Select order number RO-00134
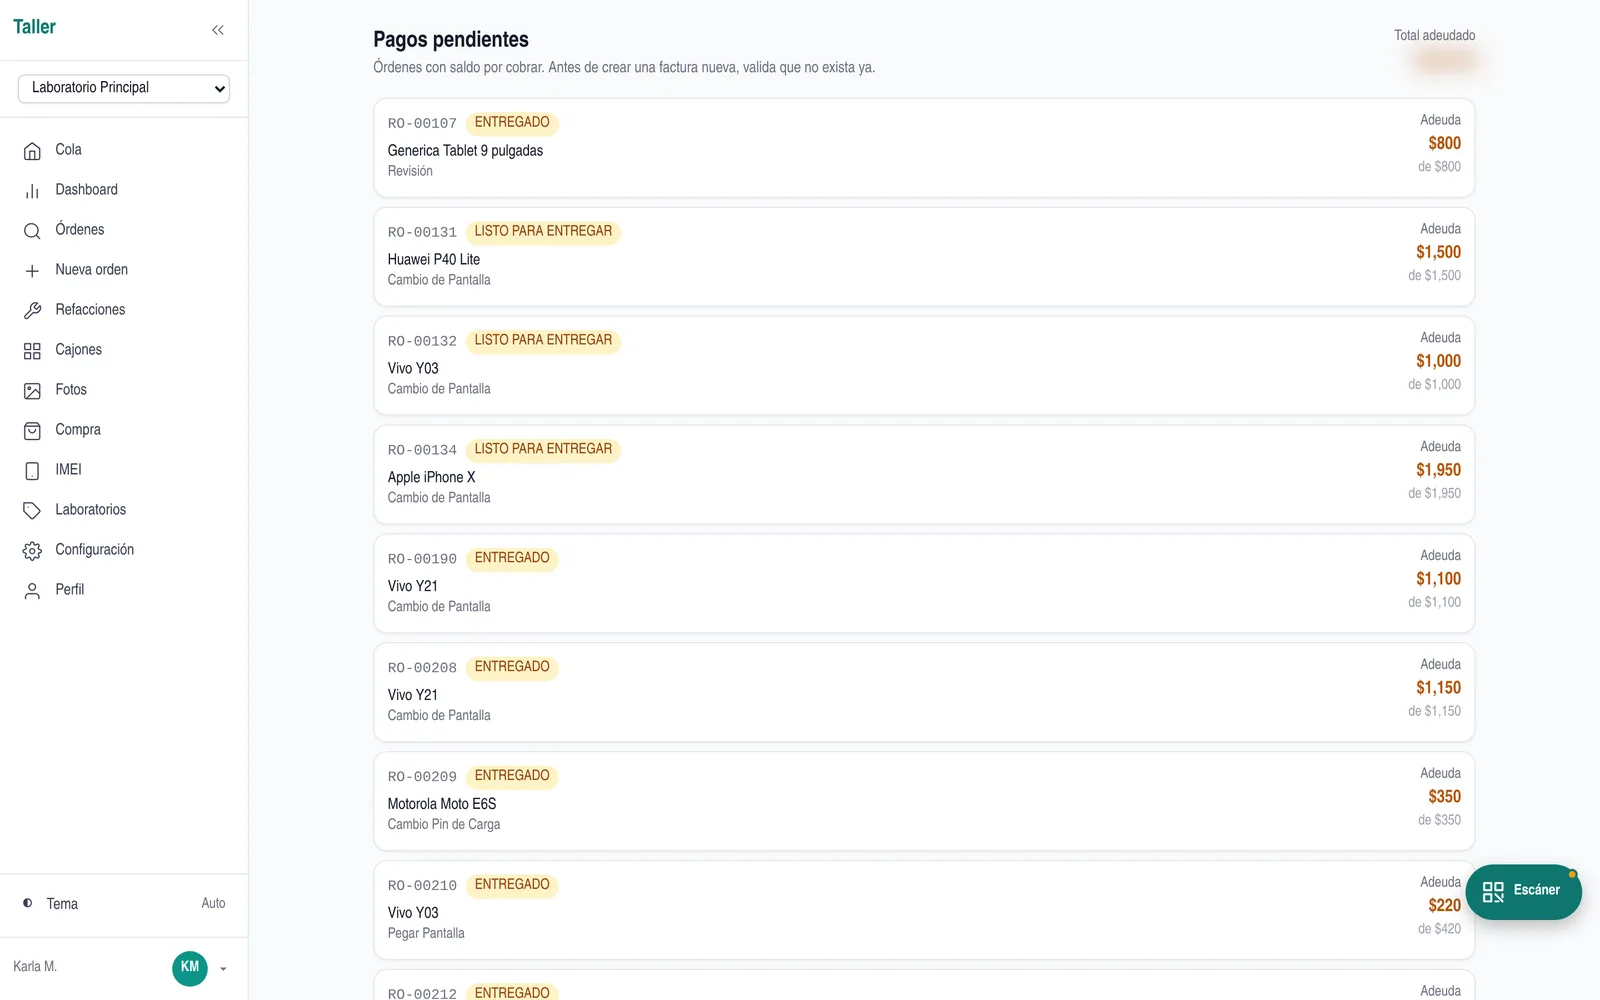 [422, 450]
